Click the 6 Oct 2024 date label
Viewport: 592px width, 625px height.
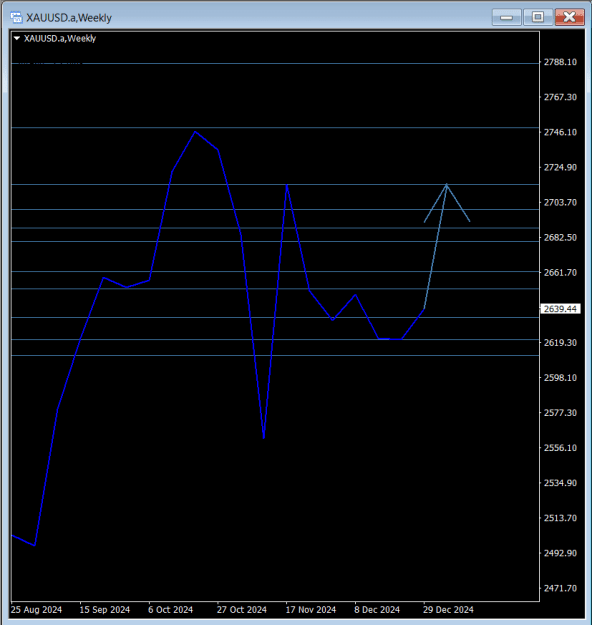click(171, 609)
